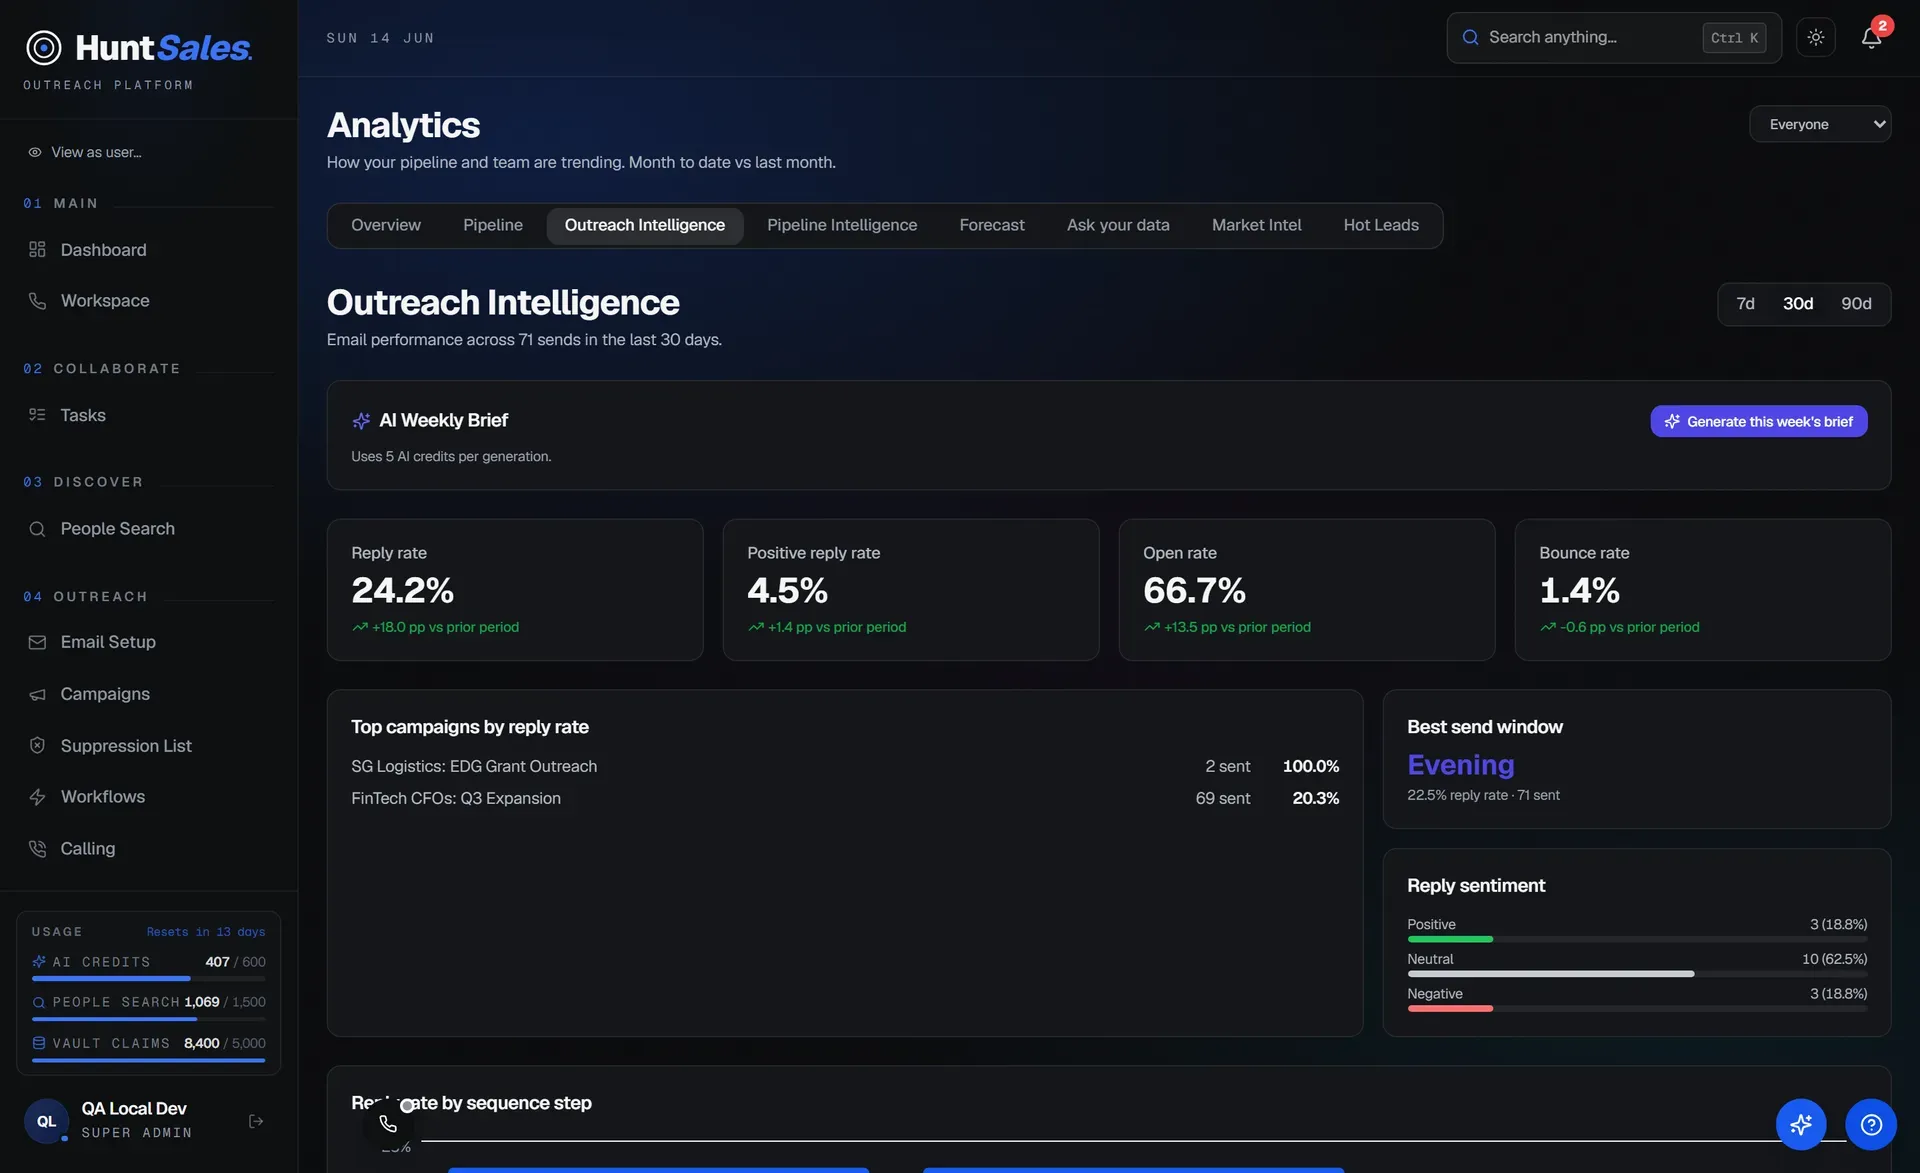This screenshot has width=1920, height=1173.
Task: Open Workspace from the sidebar
Action: click(x=105, y=301)
